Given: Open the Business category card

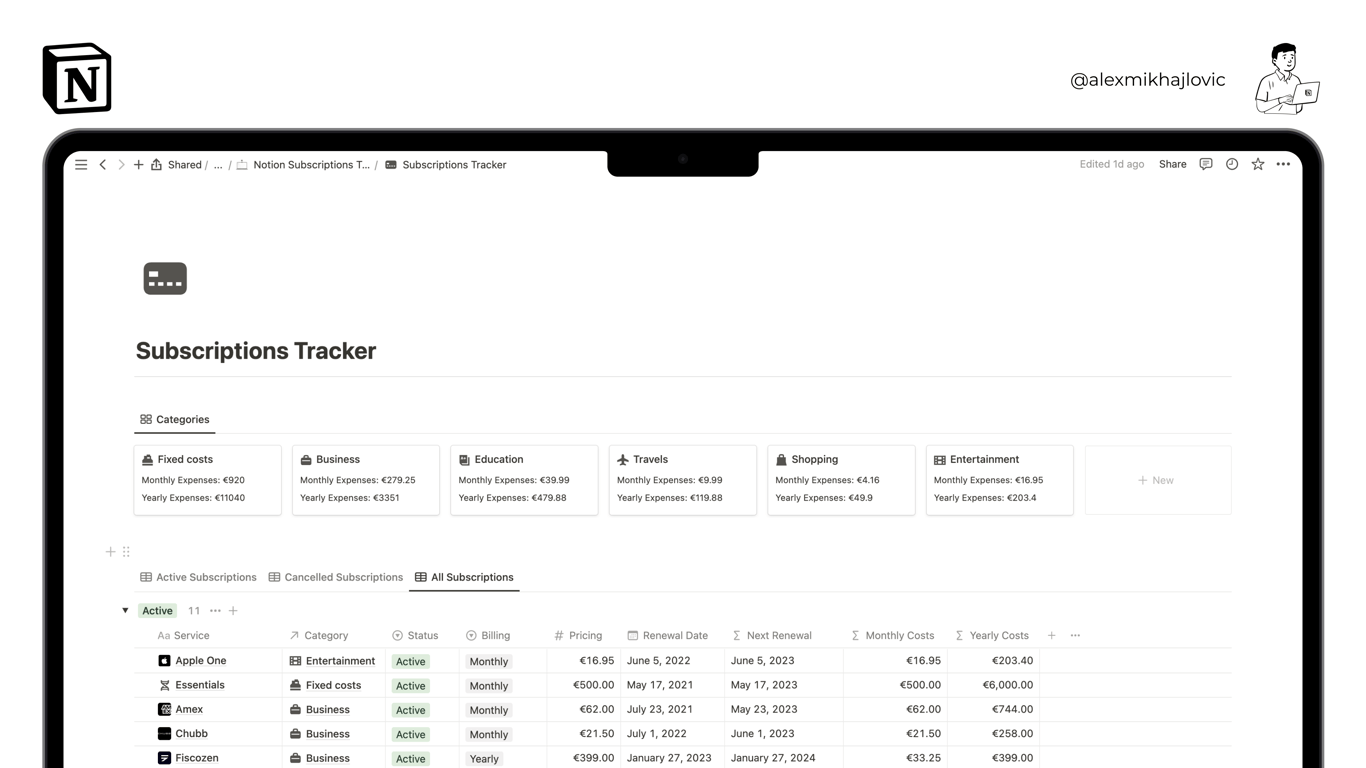Looking at the screenshot, I should 365,480.
